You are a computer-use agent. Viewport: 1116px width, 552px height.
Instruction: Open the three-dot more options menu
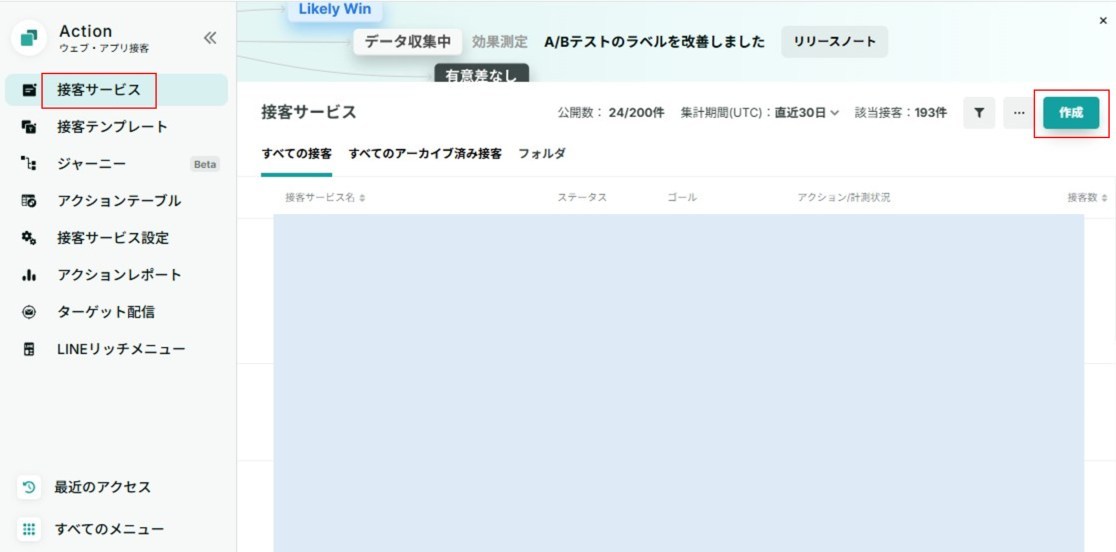point(1019,113)
